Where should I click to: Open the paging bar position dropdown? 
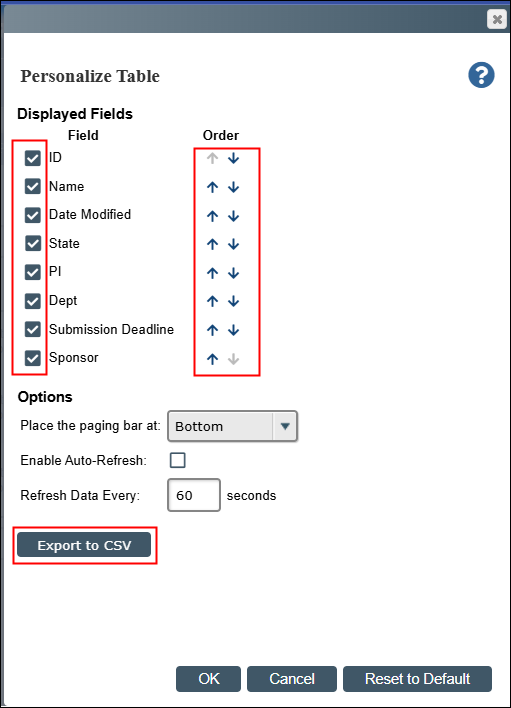[x=232, y=426]
